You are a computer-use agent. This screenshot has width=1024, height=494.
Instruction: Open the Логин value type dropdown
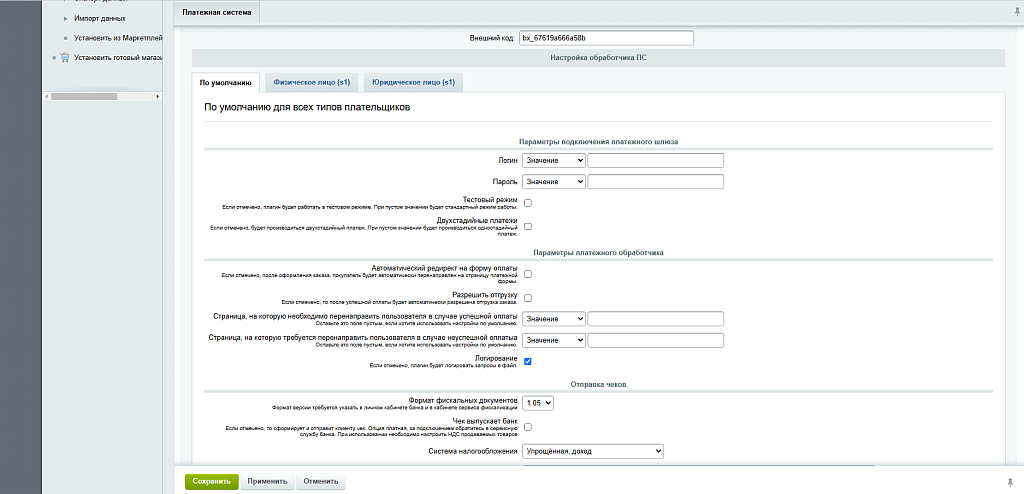click(x=553, y=160)
